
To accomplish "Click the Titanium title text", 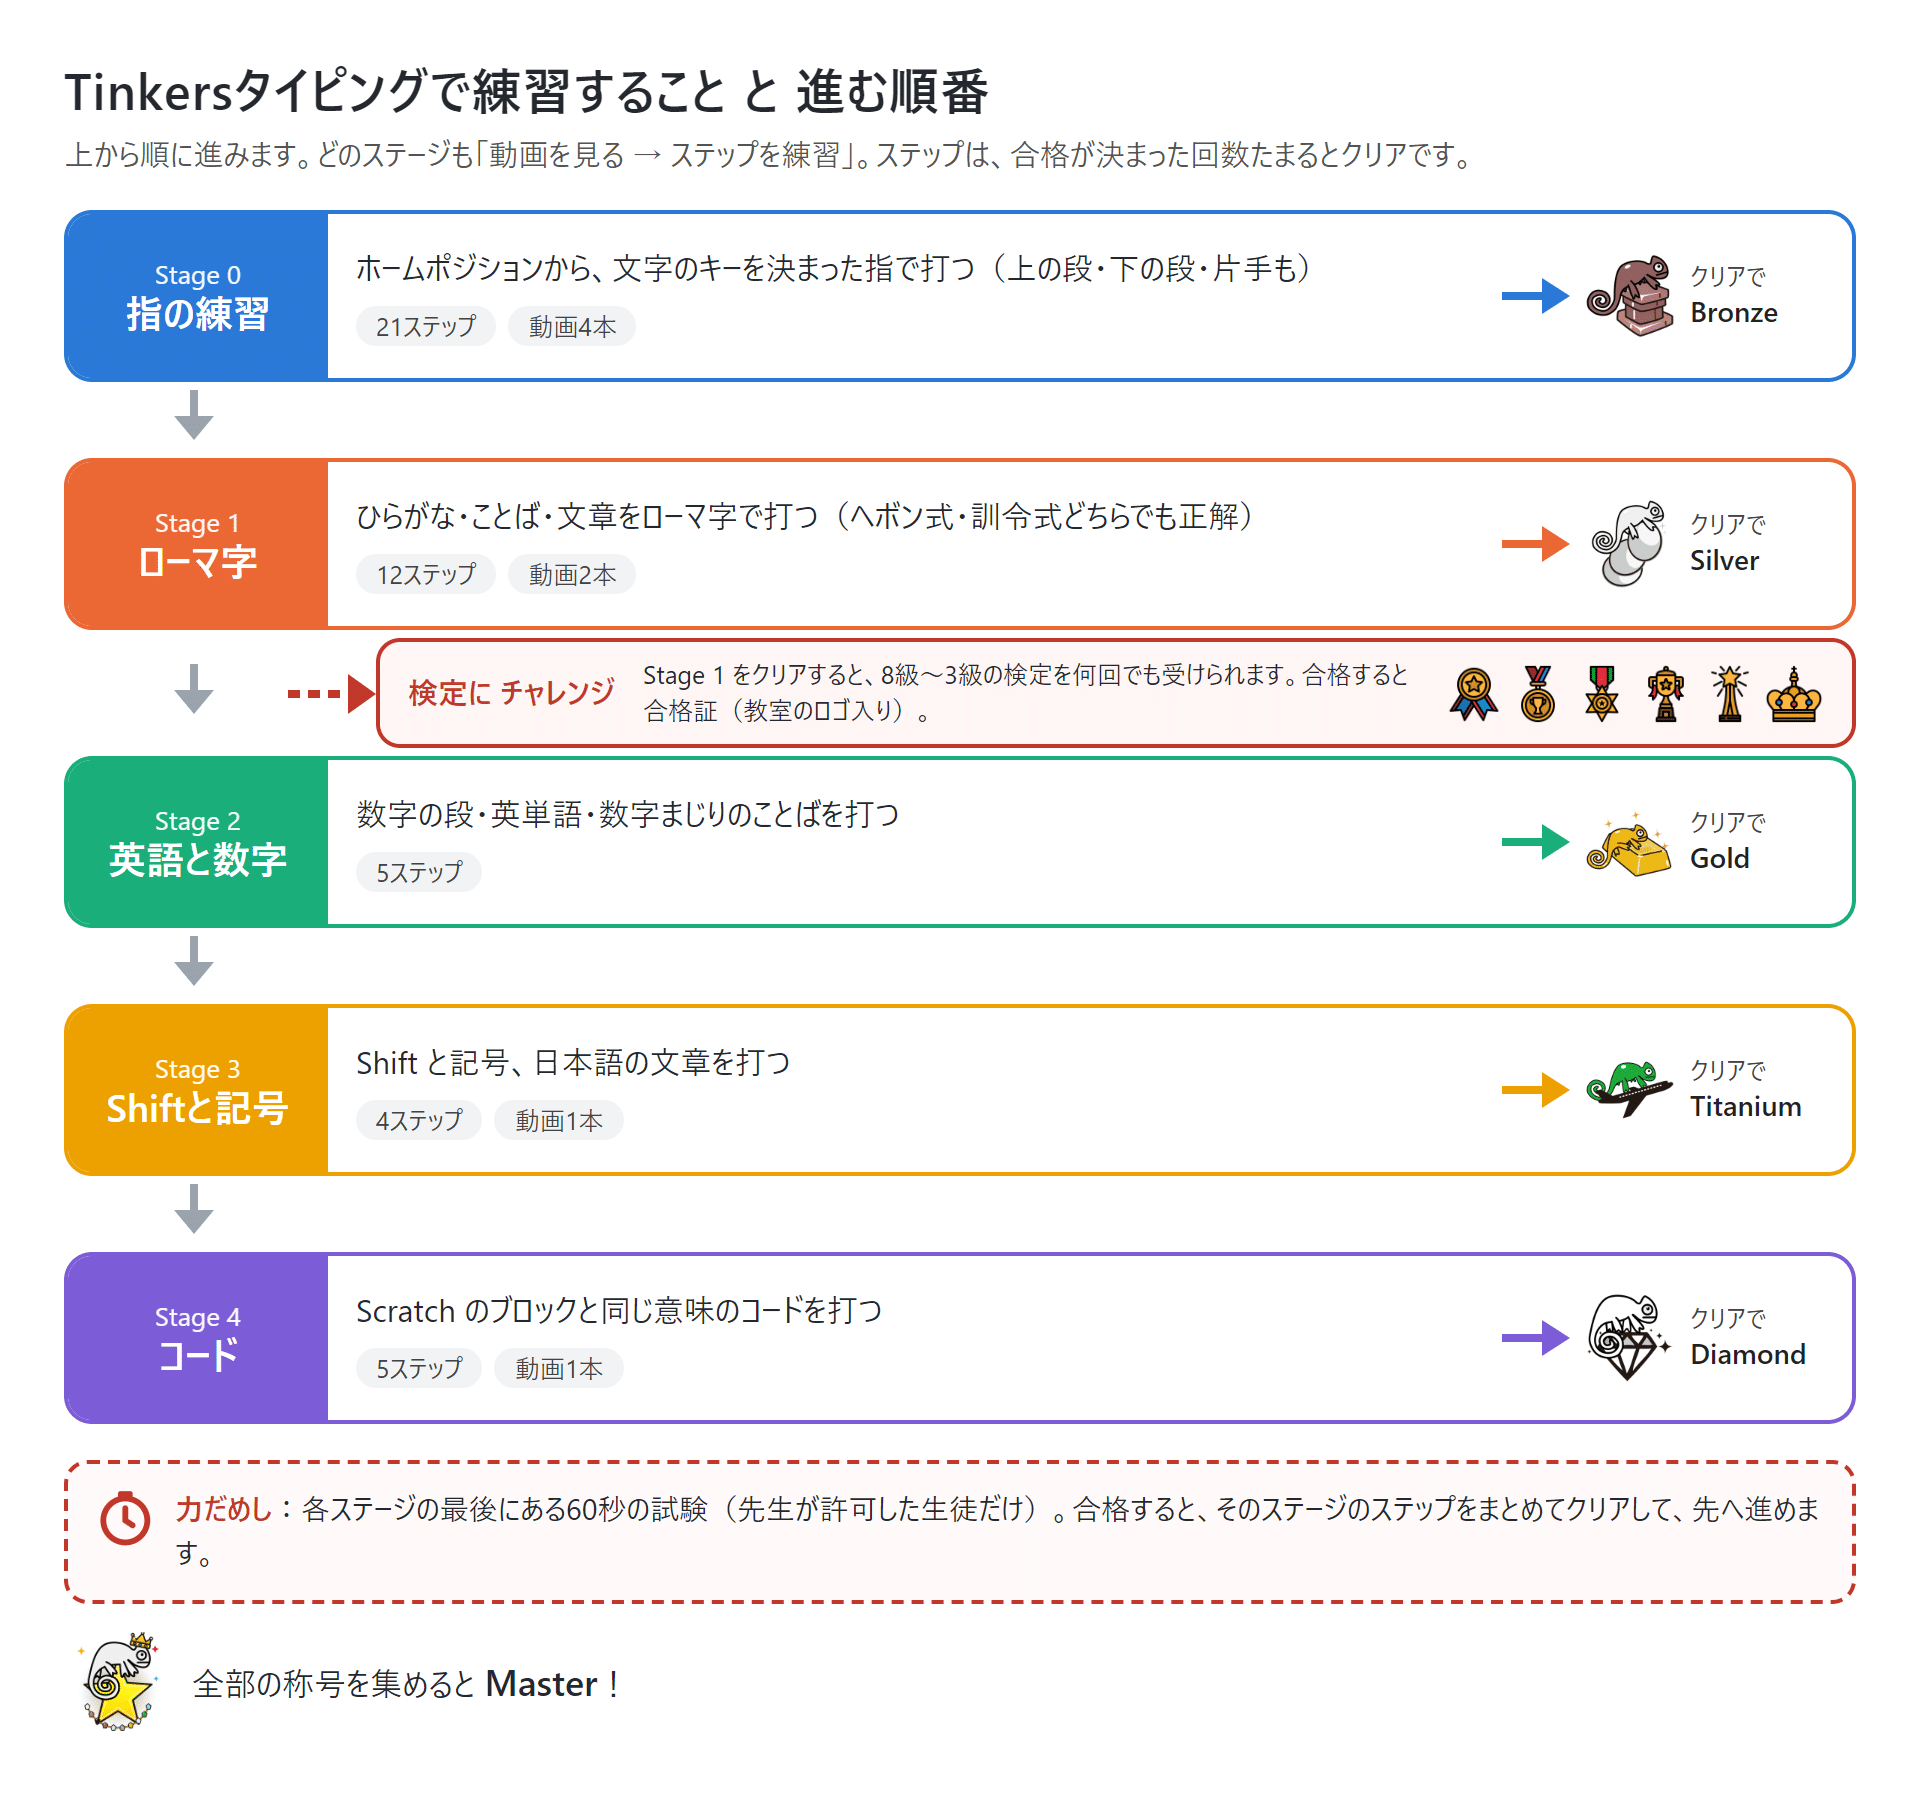I will click(x=1746, y=1107).
